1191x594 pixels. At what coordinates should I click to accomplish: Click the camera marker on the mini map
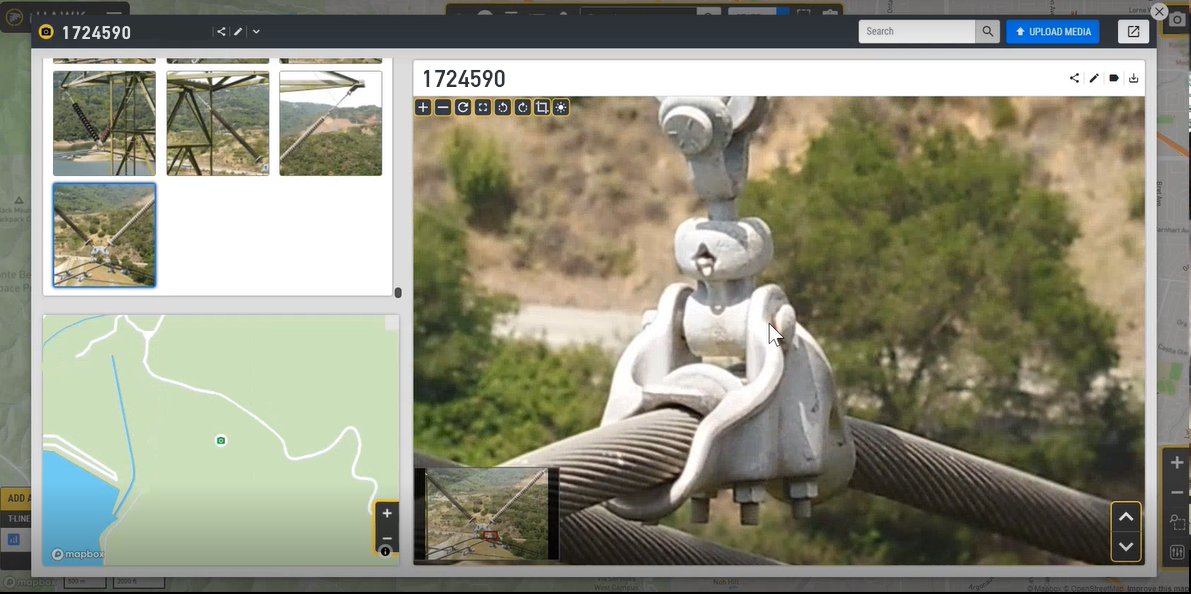(x=221, y=441)
